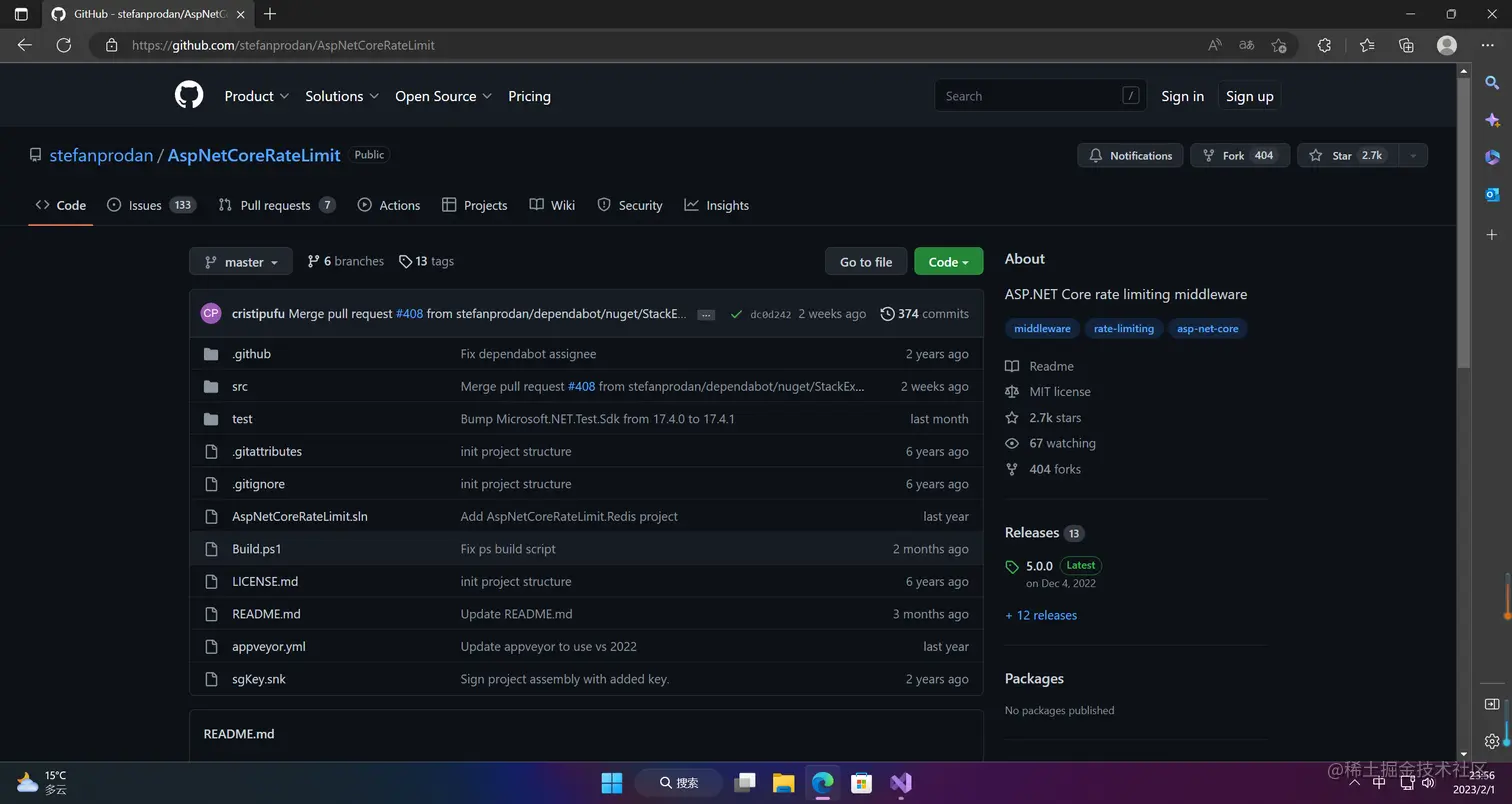Open the Edge sidebar search icon
The image size is (1512, 804).
(1492, 83)
